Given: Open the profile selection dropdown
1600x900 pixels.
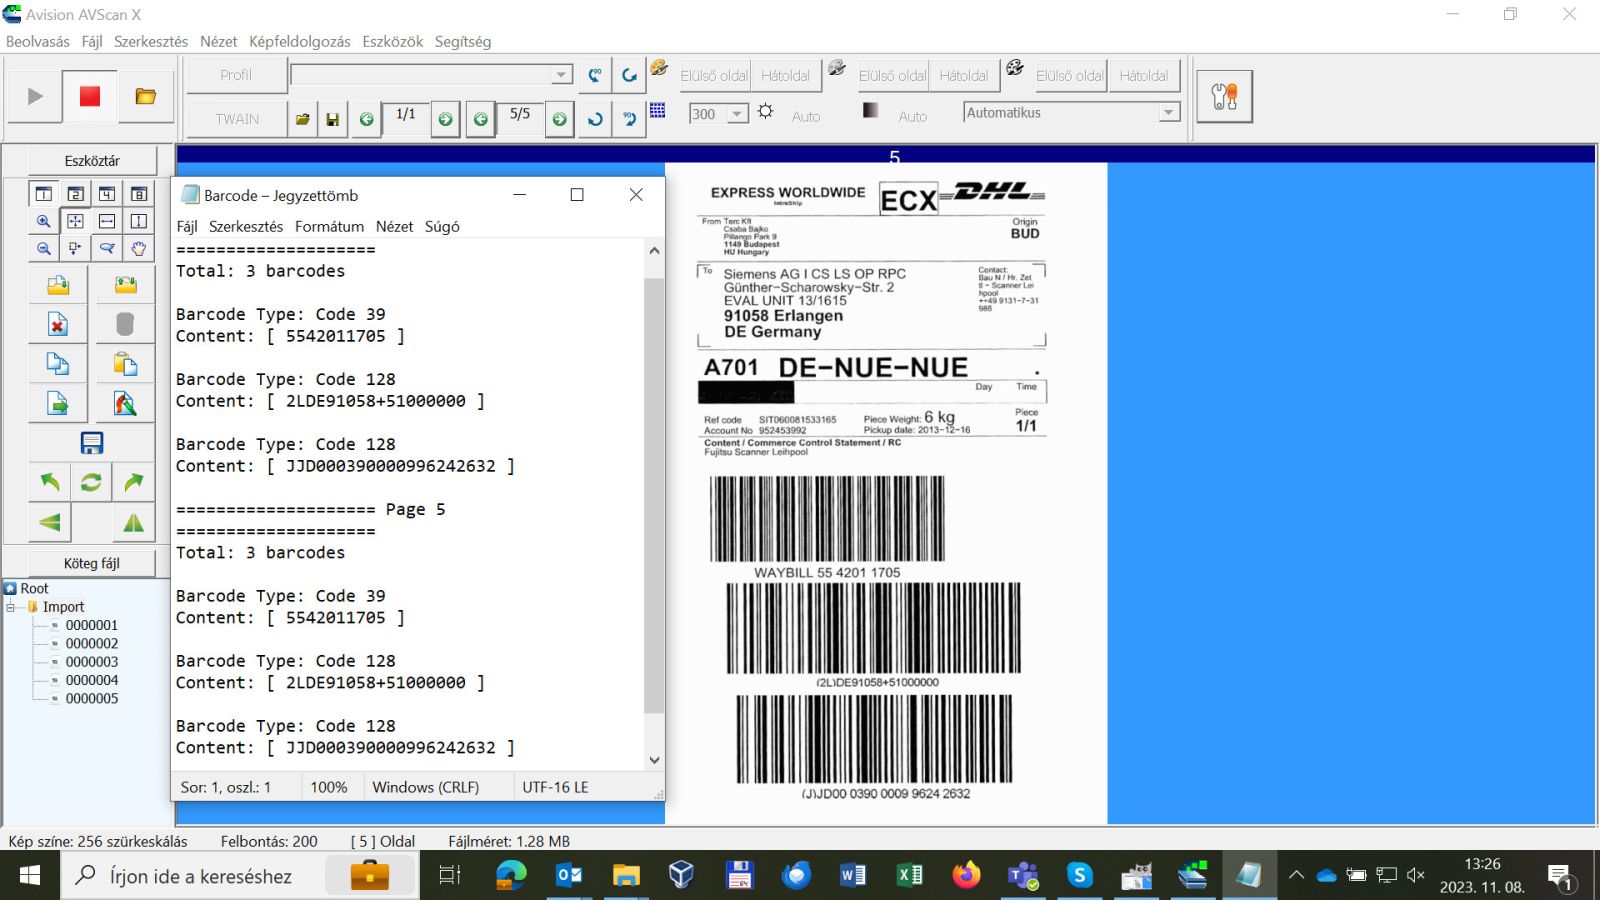Looking at the screenshot, I should (x=561, y=75).
